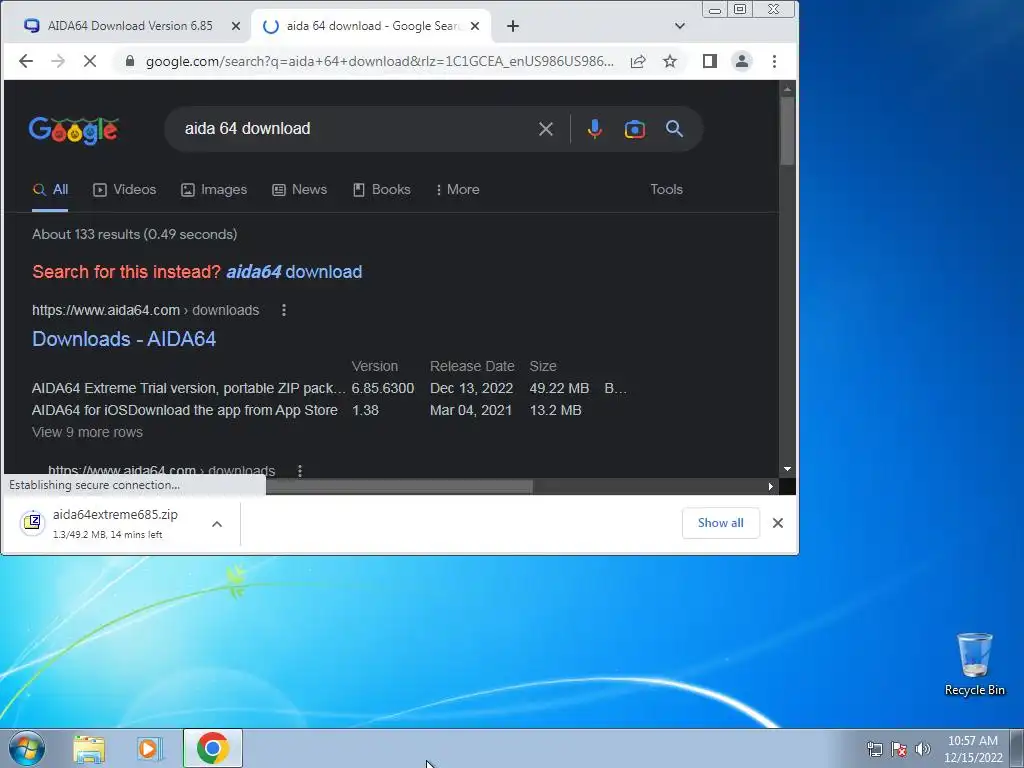Expand the aida64extreme685.zip download options chevron
Screen dimensions: 1024x768
(217, 524)
